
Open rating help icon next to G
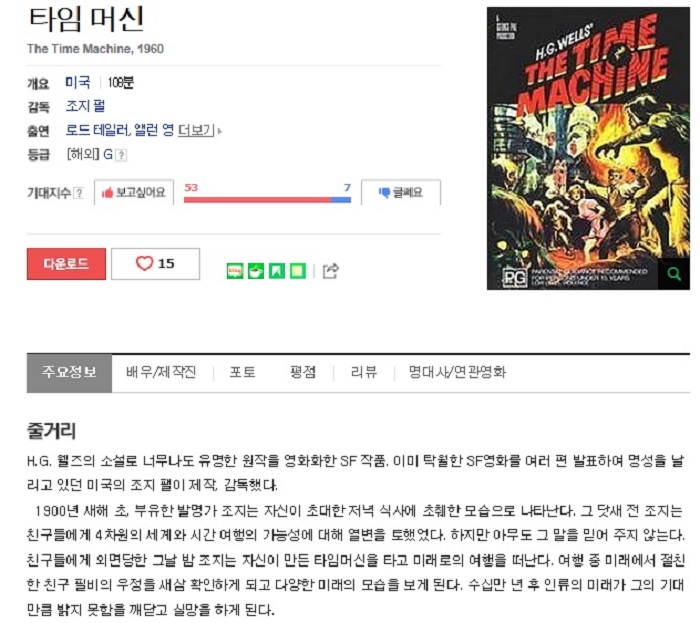click(121, 155)
